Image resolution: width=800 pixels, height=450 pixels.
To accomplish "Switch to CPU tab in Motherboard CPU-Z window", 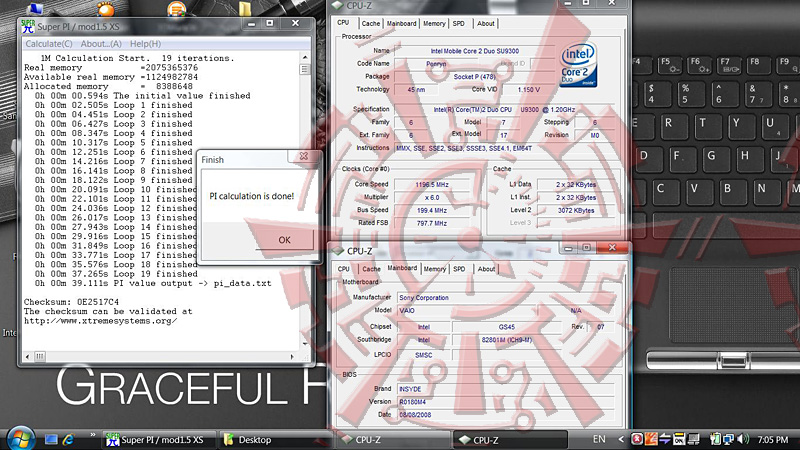I will [344, 269].
